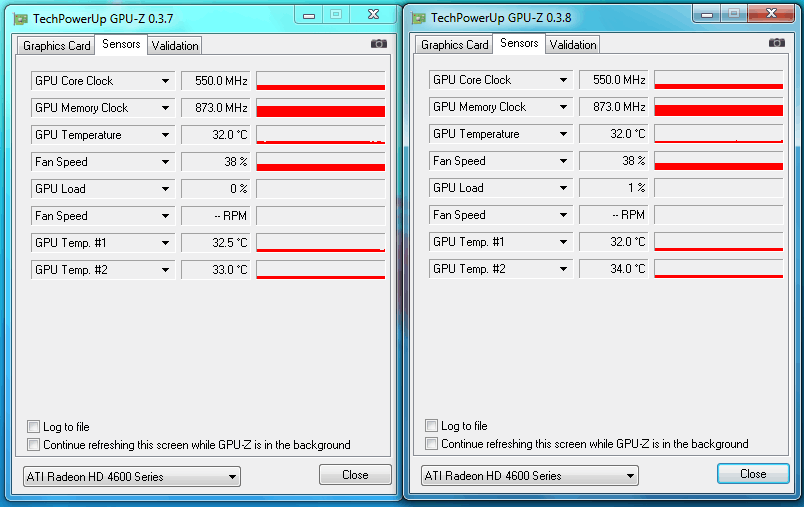Click GPU Temperature graph in GPU-Z 0.3.7
The width and height of the screenshot is (804, 507).
321,135
